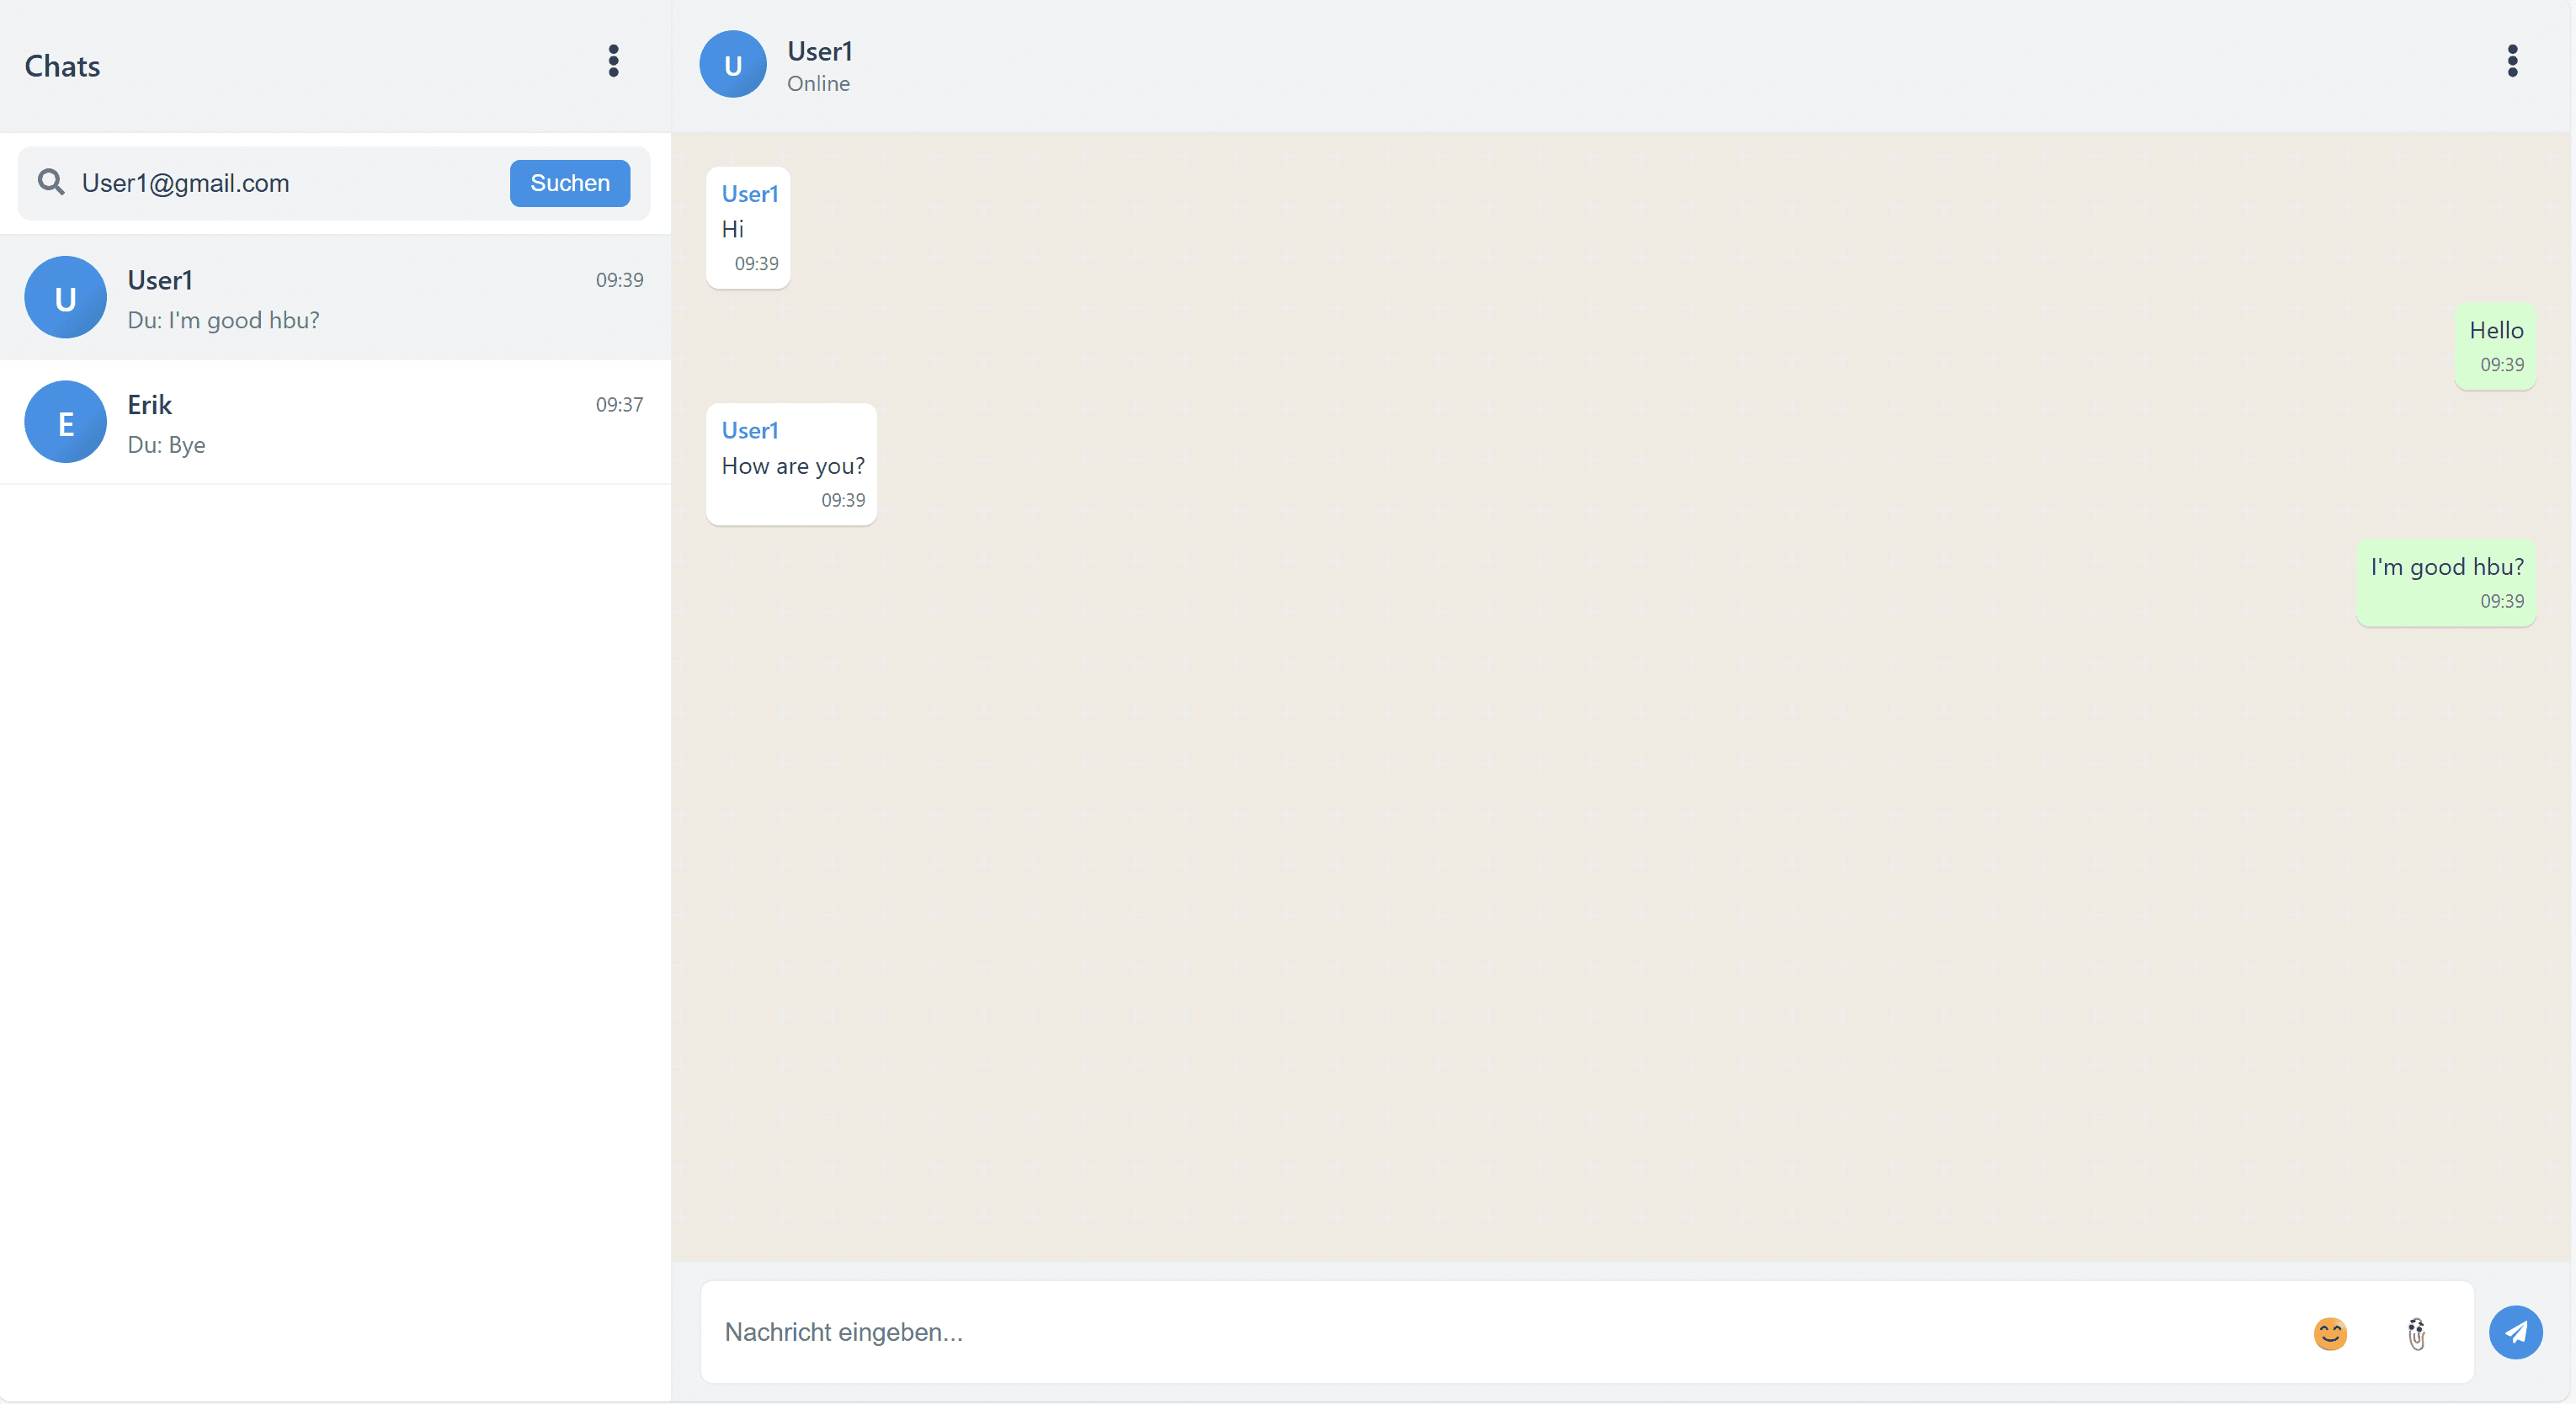Image resolution: width=2576 pixels, height=1404 pixels.
Task: Click the Chats heading
Action: point(62,66)
